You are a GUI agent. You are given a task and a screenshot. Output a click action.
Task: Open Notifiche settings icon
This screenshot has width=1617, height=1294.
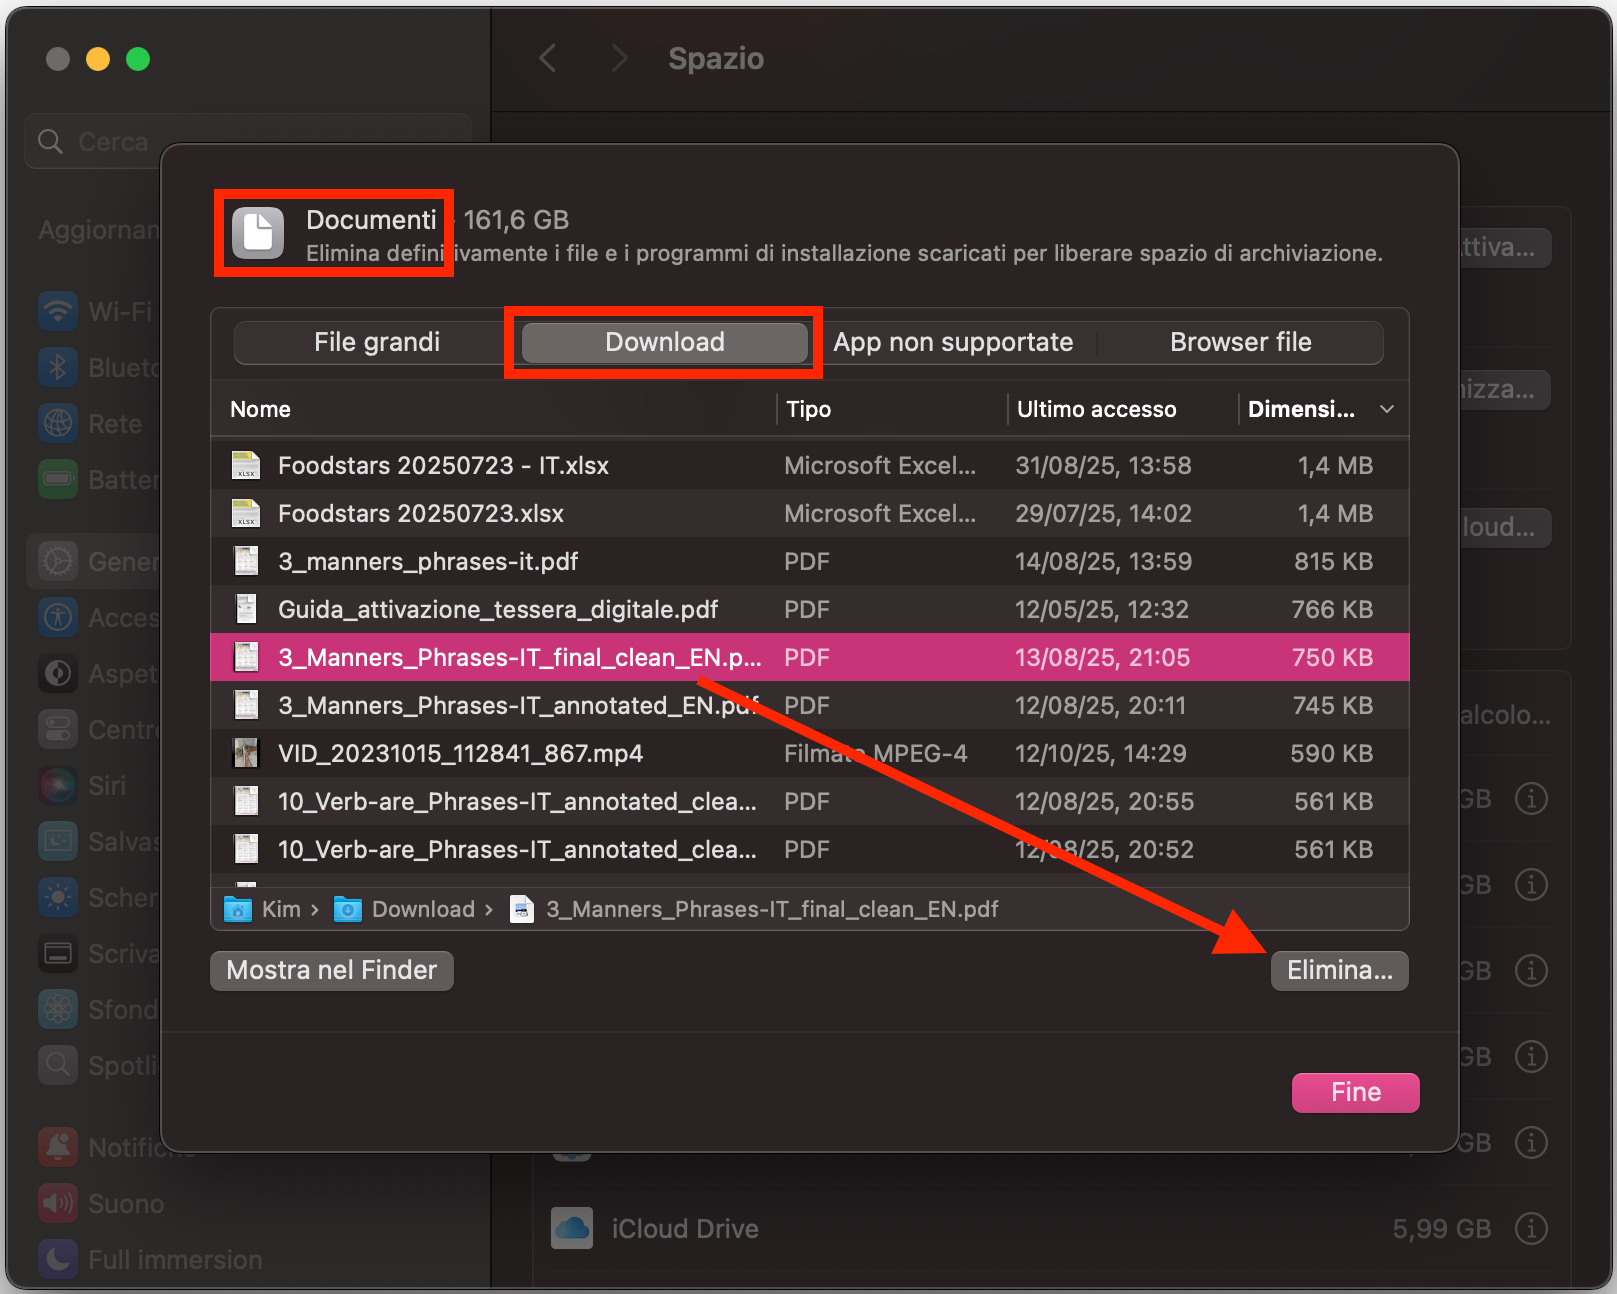pyautogui.click(x=57, y=1147)
